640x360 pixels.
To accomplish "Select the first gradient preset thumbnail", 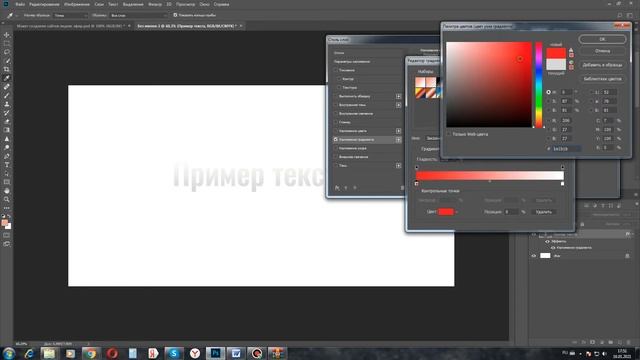I will click(x=420, y=82).
